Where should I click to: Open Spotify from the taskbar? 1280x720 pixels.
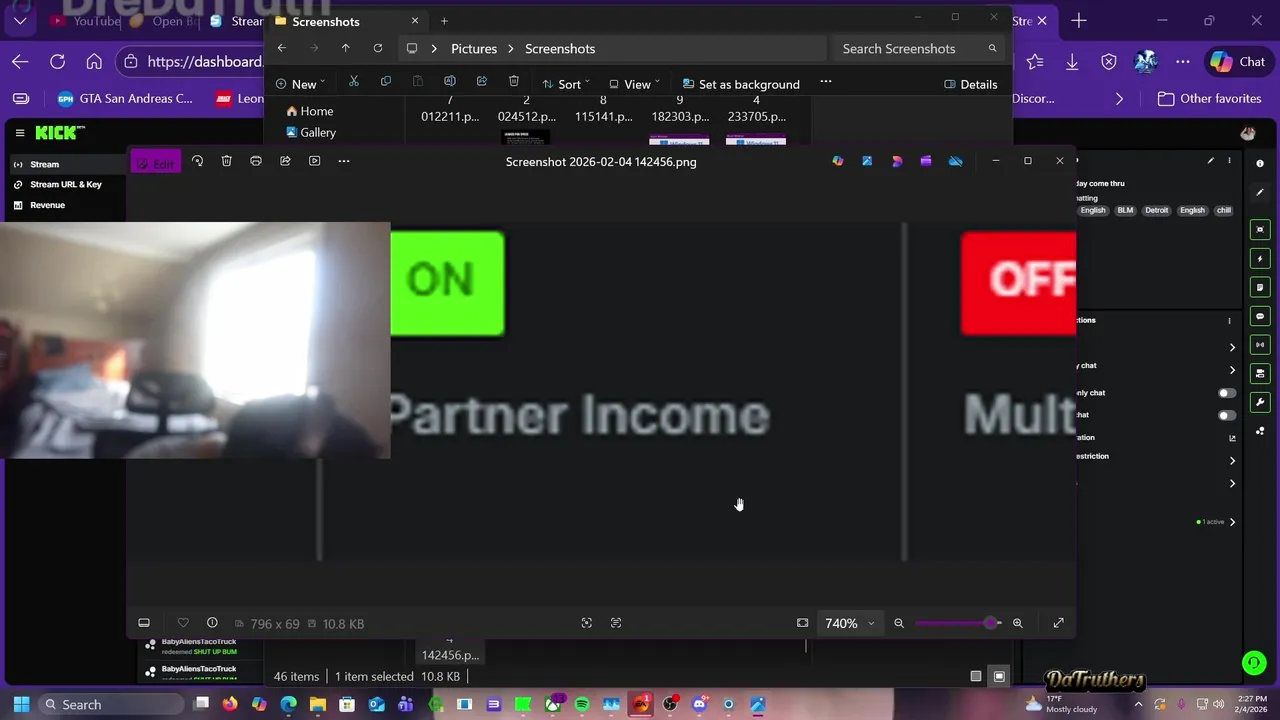pyautogui.click(x=582, y=704)
